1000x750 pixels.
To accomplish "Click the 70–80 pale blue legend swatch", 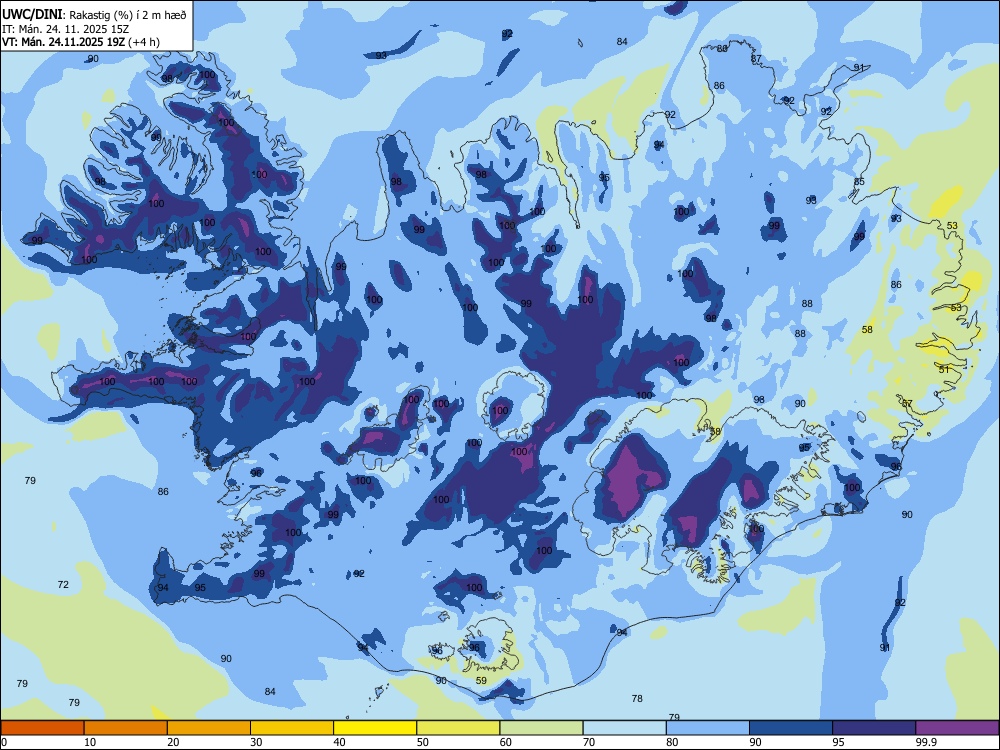I will 625,728.
